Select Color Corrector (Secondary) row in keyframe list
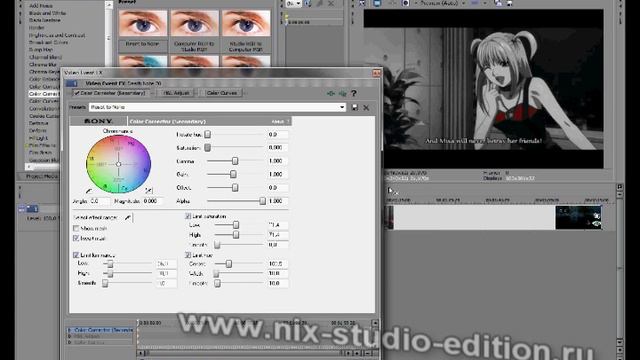This screenshot has width=640, height=360. 100,330
